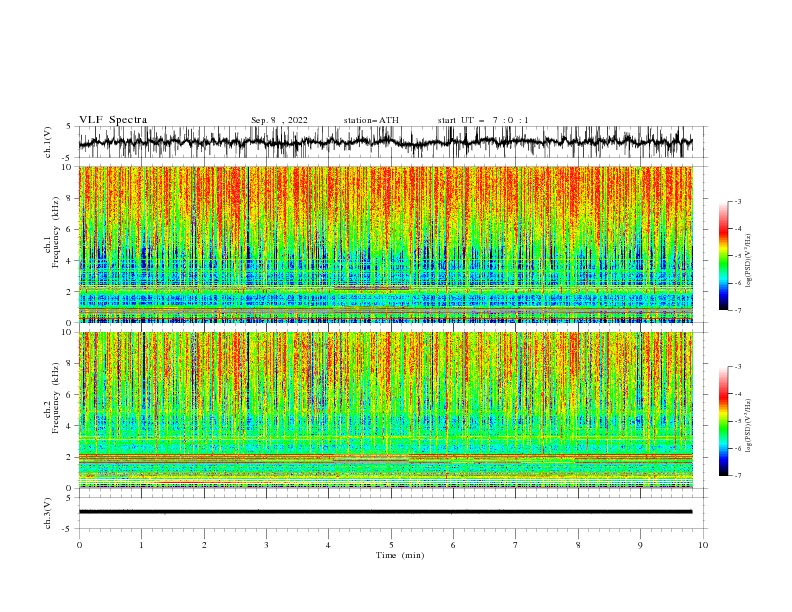Click the '-3' value atop ch.1 color bar
Viewport: 792px width, 612px height.
tap(737, 201)
